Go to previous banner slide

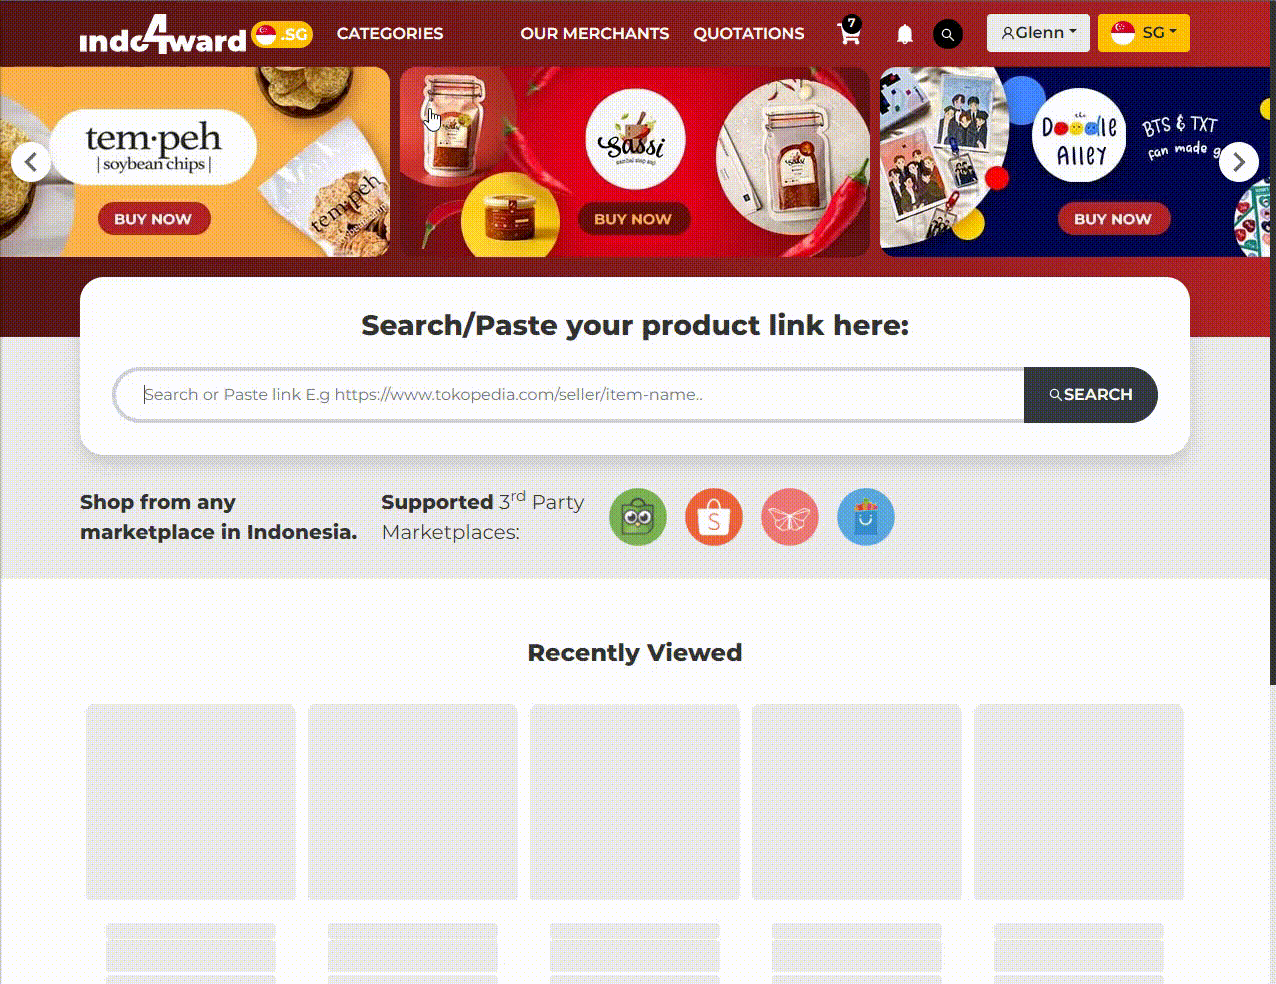pos(31,161)
